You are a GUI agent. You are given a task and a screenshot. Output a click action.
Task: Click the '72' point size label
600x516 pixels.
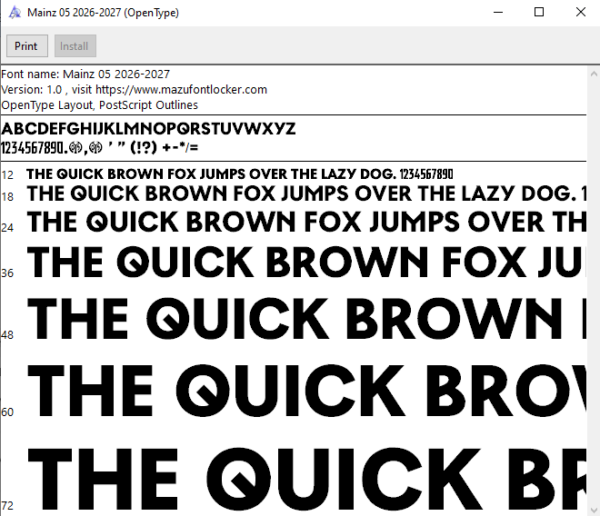tap(7, 506)
